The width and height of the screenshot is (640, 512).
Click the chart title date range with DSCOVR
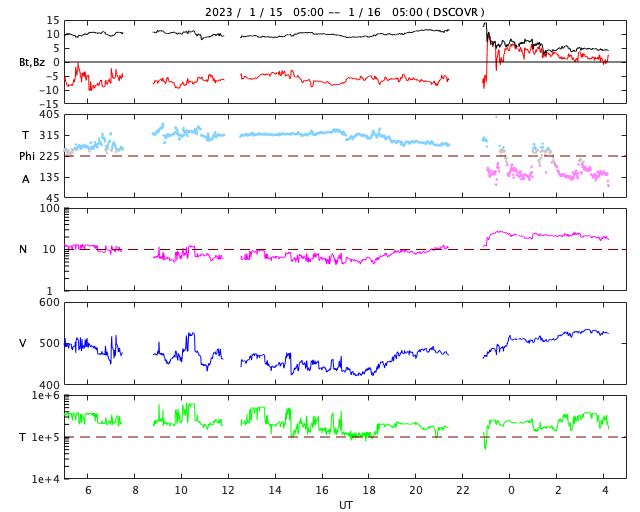[344, 12]
